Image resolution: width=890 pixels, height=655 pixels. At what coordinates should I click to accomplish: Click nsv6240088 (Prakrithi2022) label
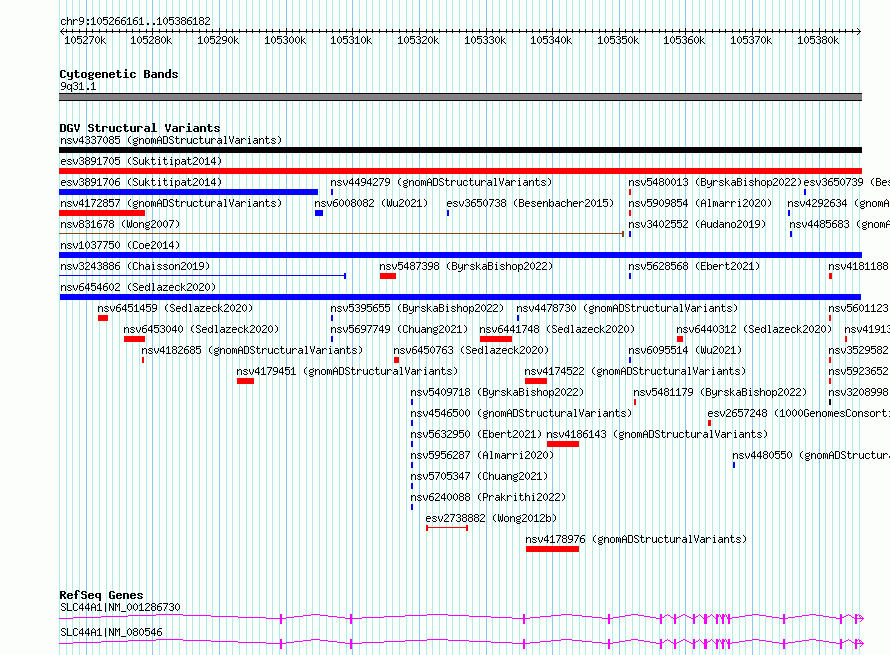[x=488, y=497]
